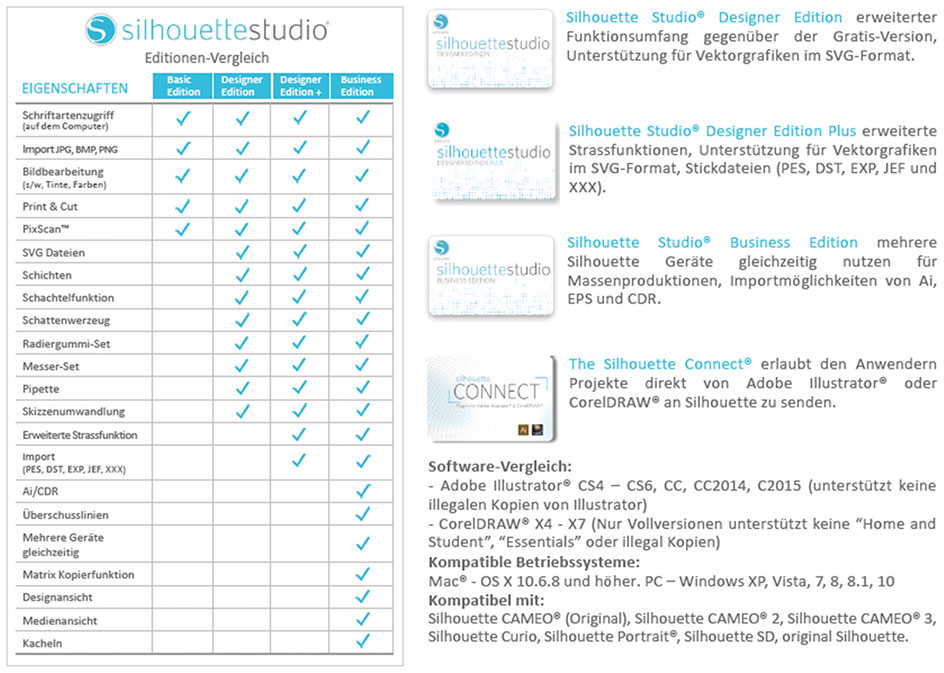The width and height of the screenshot is (944, 673).
Task: Click the Überschusslinien row label
Action: pos(65,515)
